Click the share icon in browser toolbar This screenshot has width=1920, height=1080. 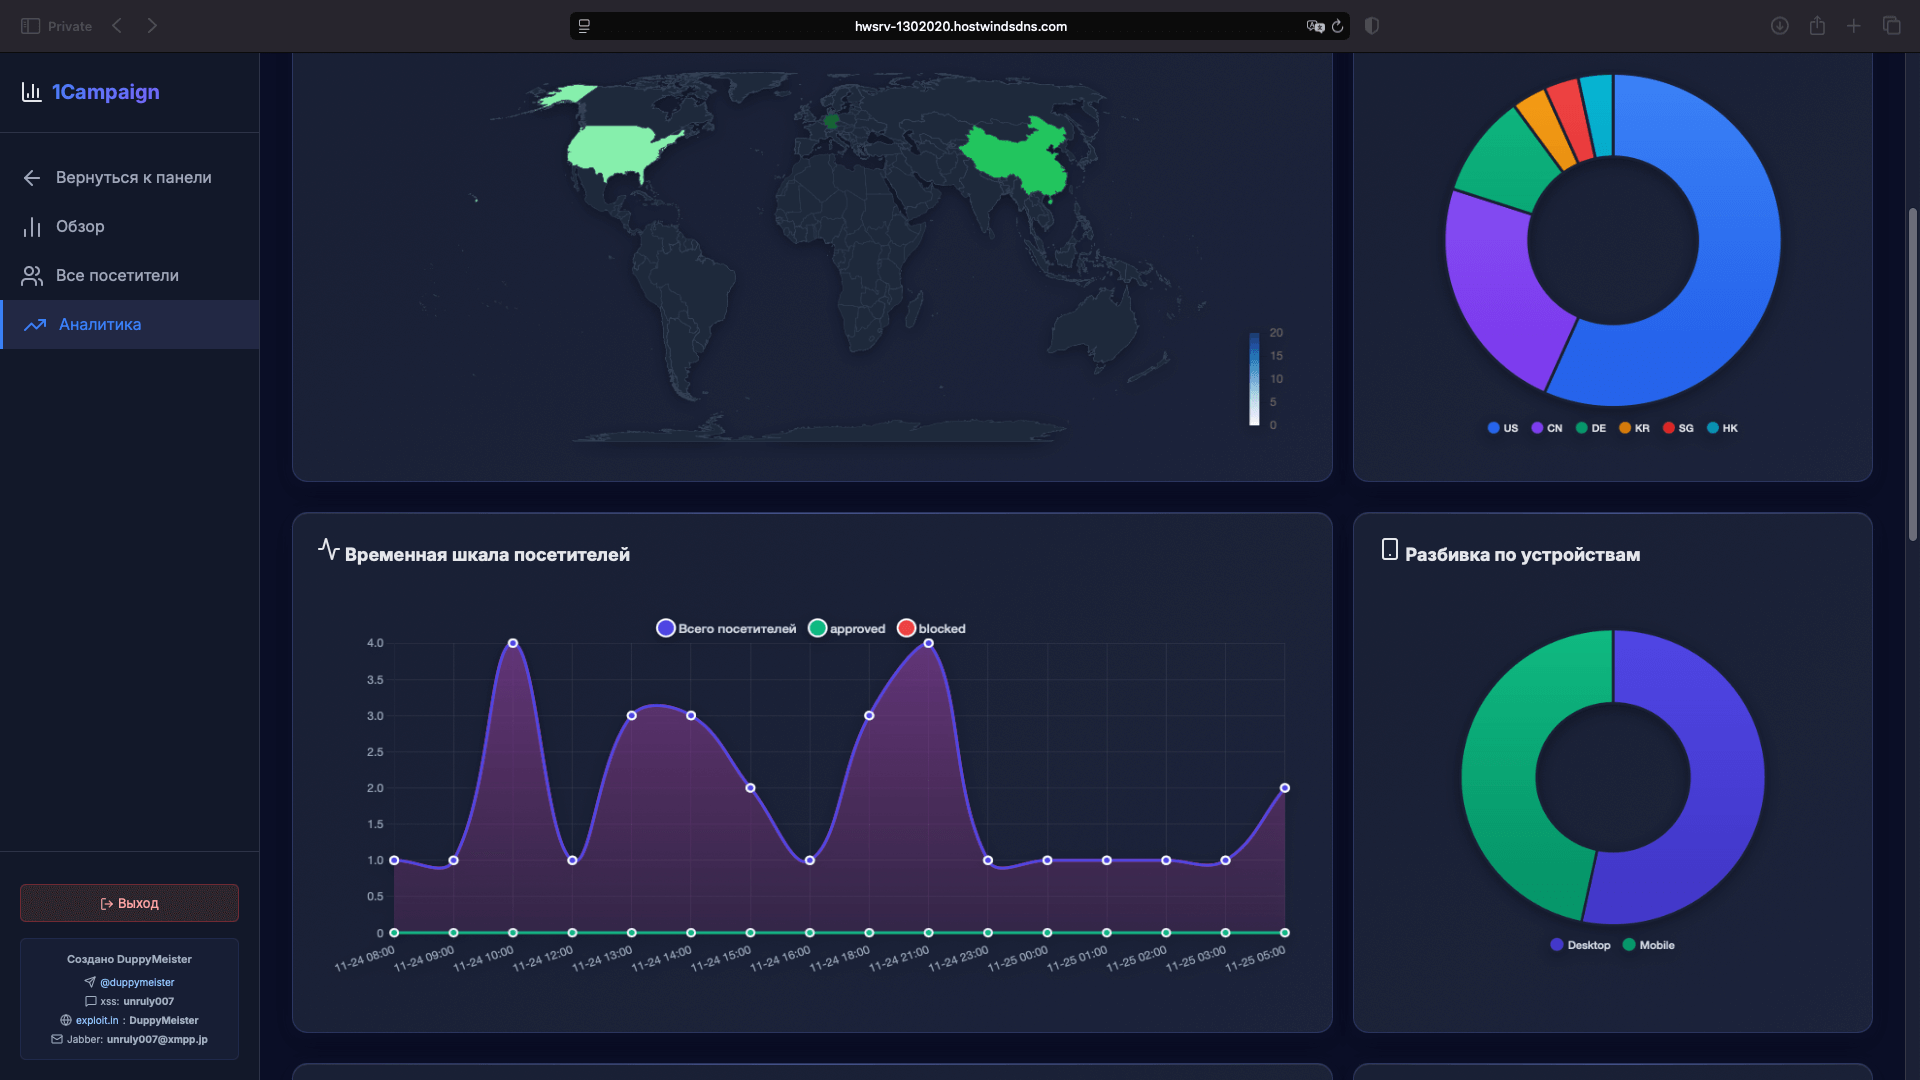[1817, 26]
